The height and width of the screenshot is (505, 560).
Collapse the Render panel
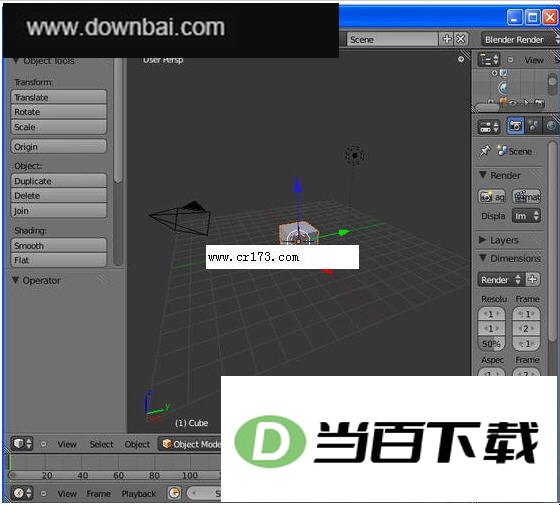pos(483,175)
